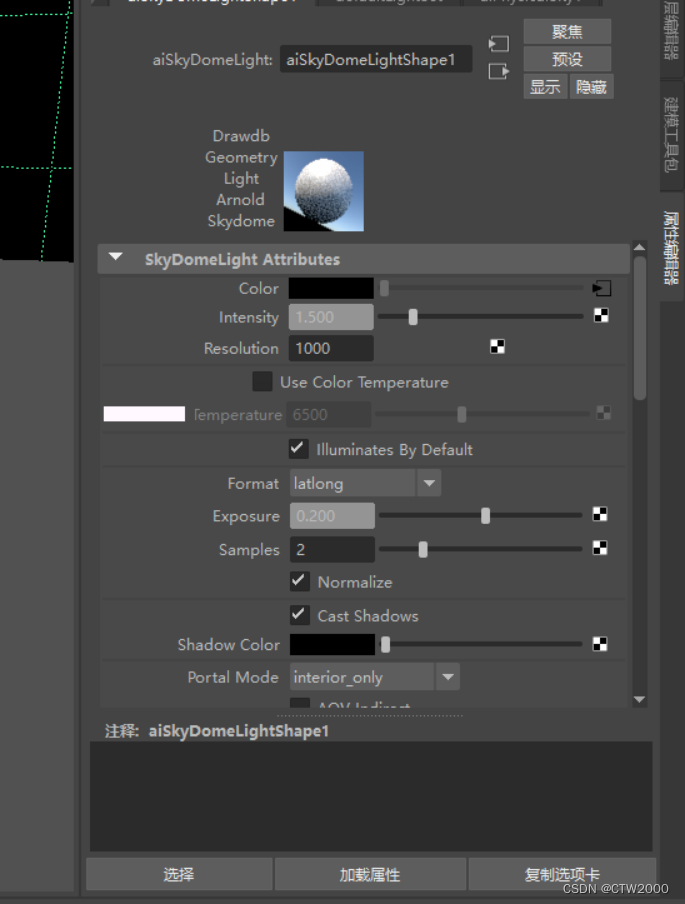Click the attribute panel scrollbar thumb
Image resolution: width=685 pixels, height=904 pixels.
pyautogui.click(x=639, y=327)
